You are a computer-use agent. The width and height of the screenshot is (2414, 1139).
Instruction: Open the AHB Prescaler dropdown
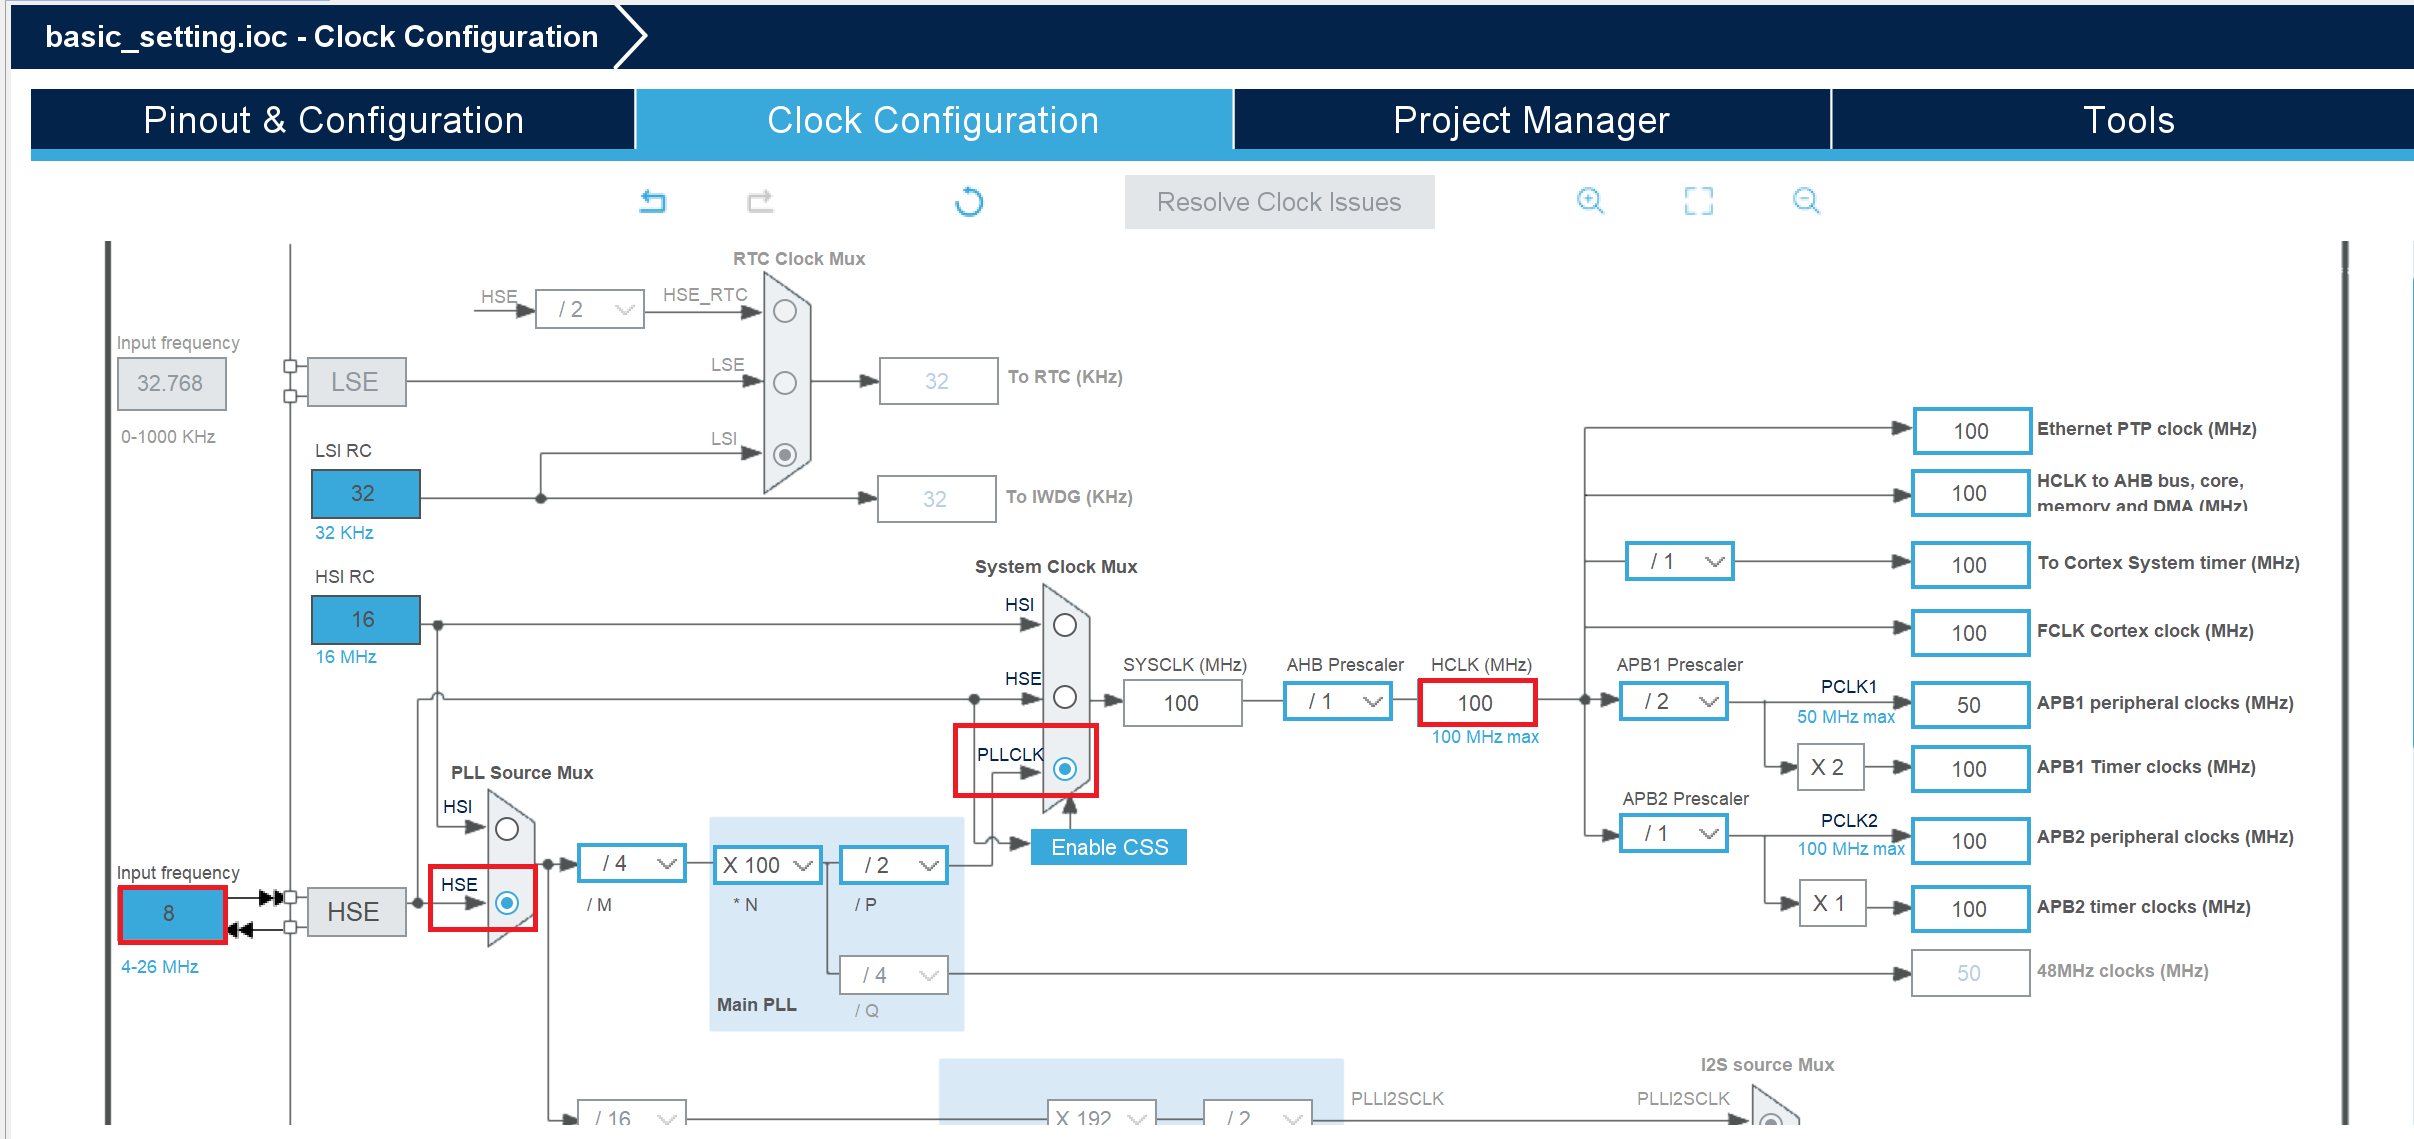pyautogui.click(x=1338, y=702)
